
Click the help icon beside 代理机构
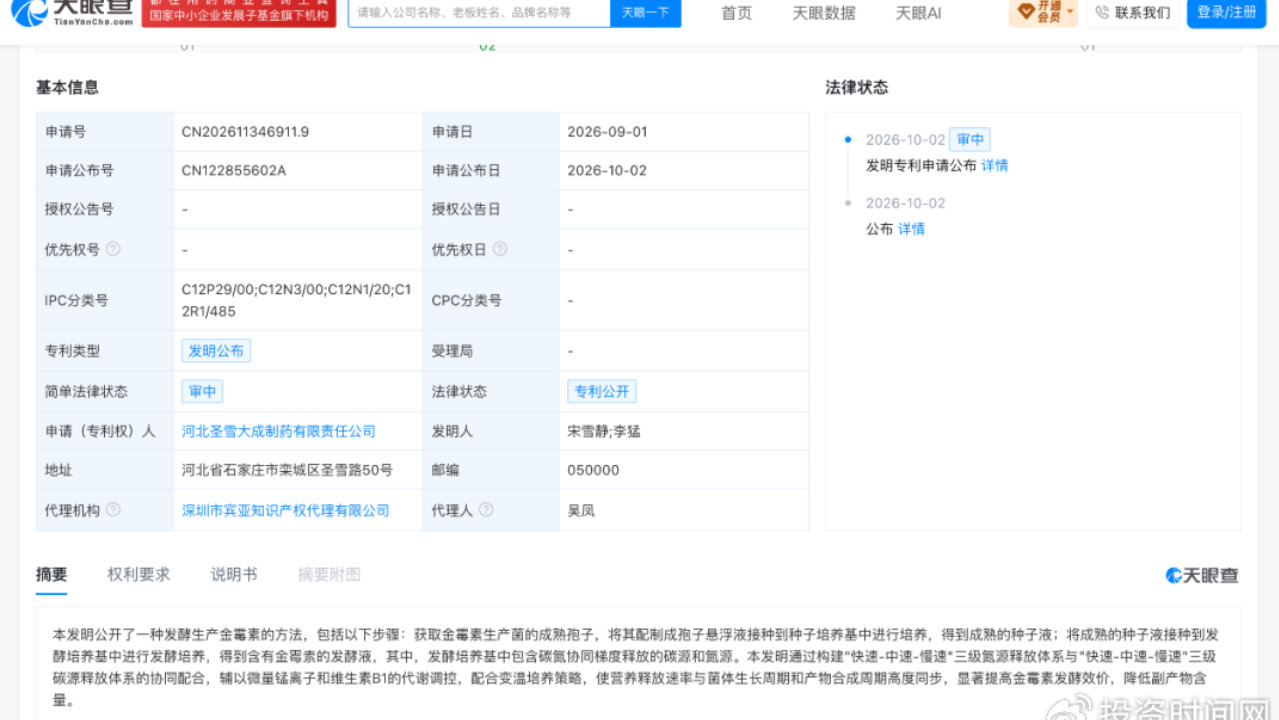pos(113,509)
